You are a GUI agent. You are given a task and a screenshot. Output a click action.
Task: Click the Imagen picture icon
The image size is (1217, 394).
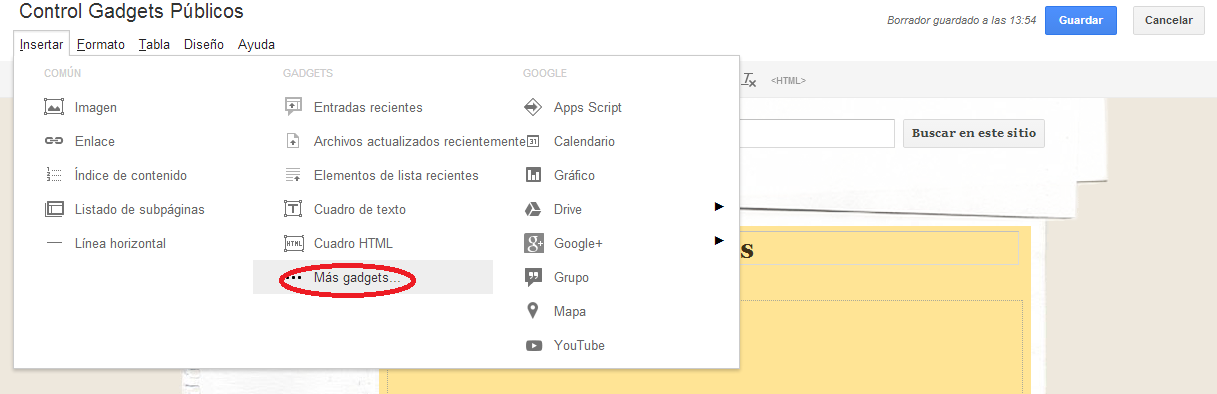tap(54, 107)
